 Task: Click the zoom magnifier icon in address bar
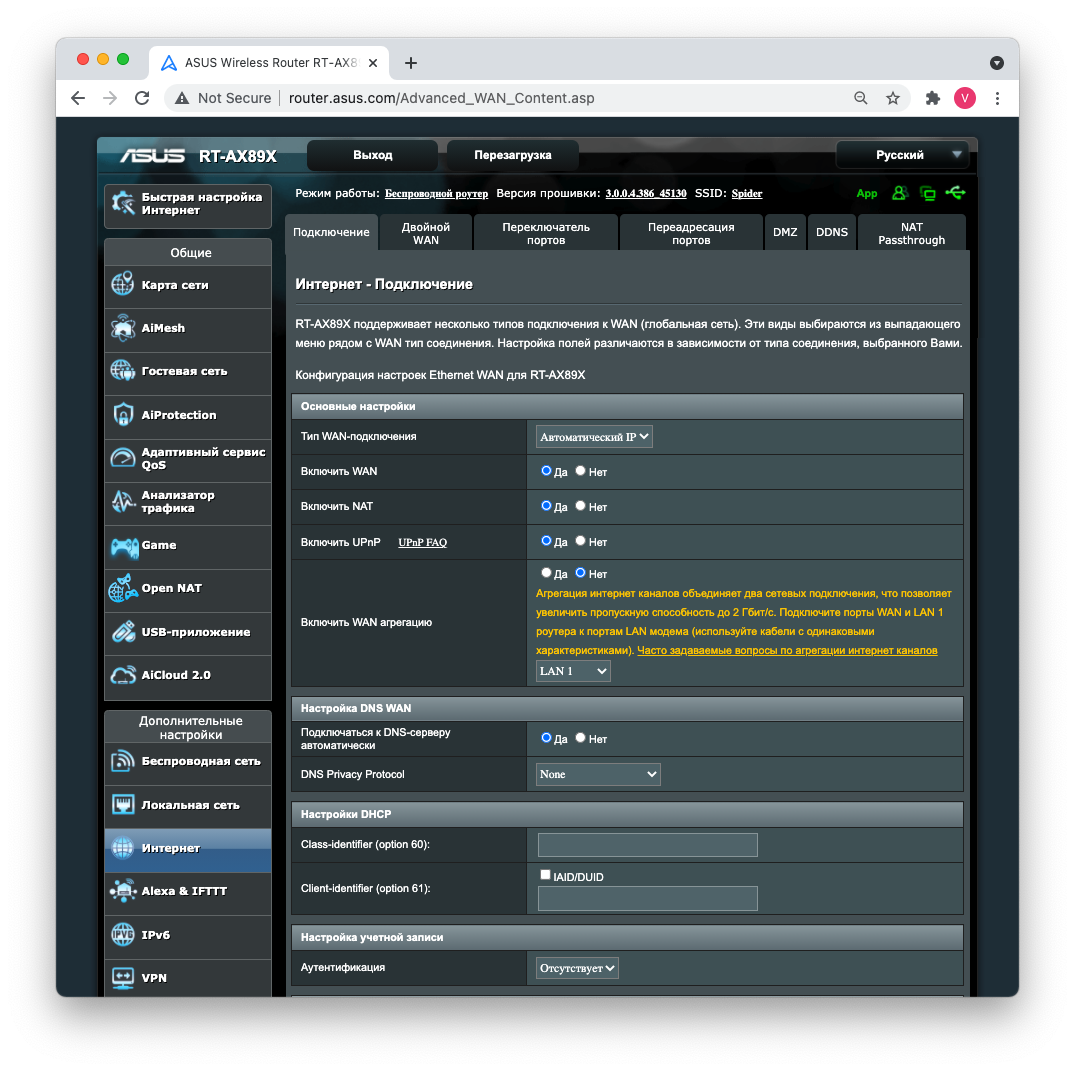click(x=860, y=98)
